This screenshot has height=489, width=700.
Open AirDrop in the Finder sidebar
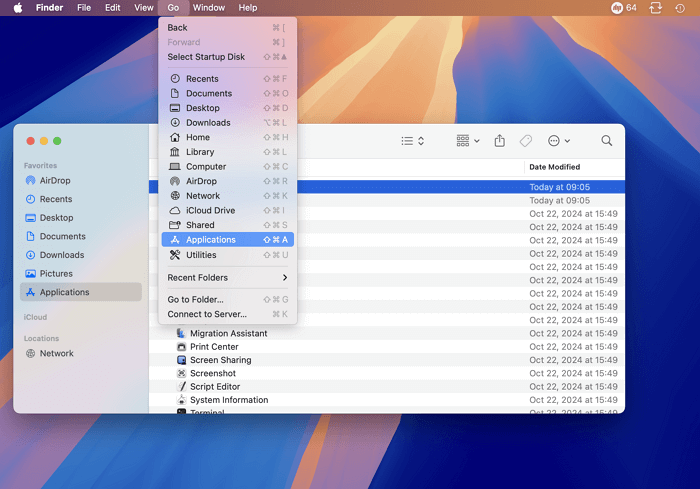pos(55,181)
